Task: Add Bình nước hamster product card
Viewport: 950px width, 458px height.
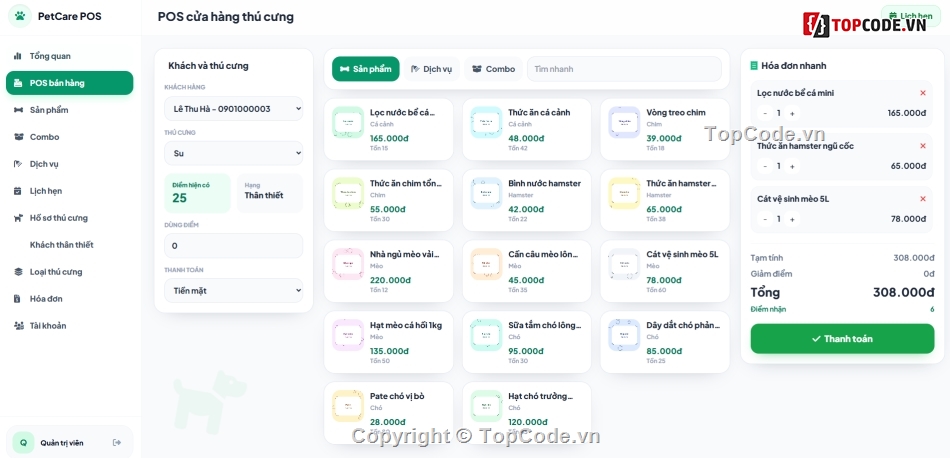Action: pos(526,200)
